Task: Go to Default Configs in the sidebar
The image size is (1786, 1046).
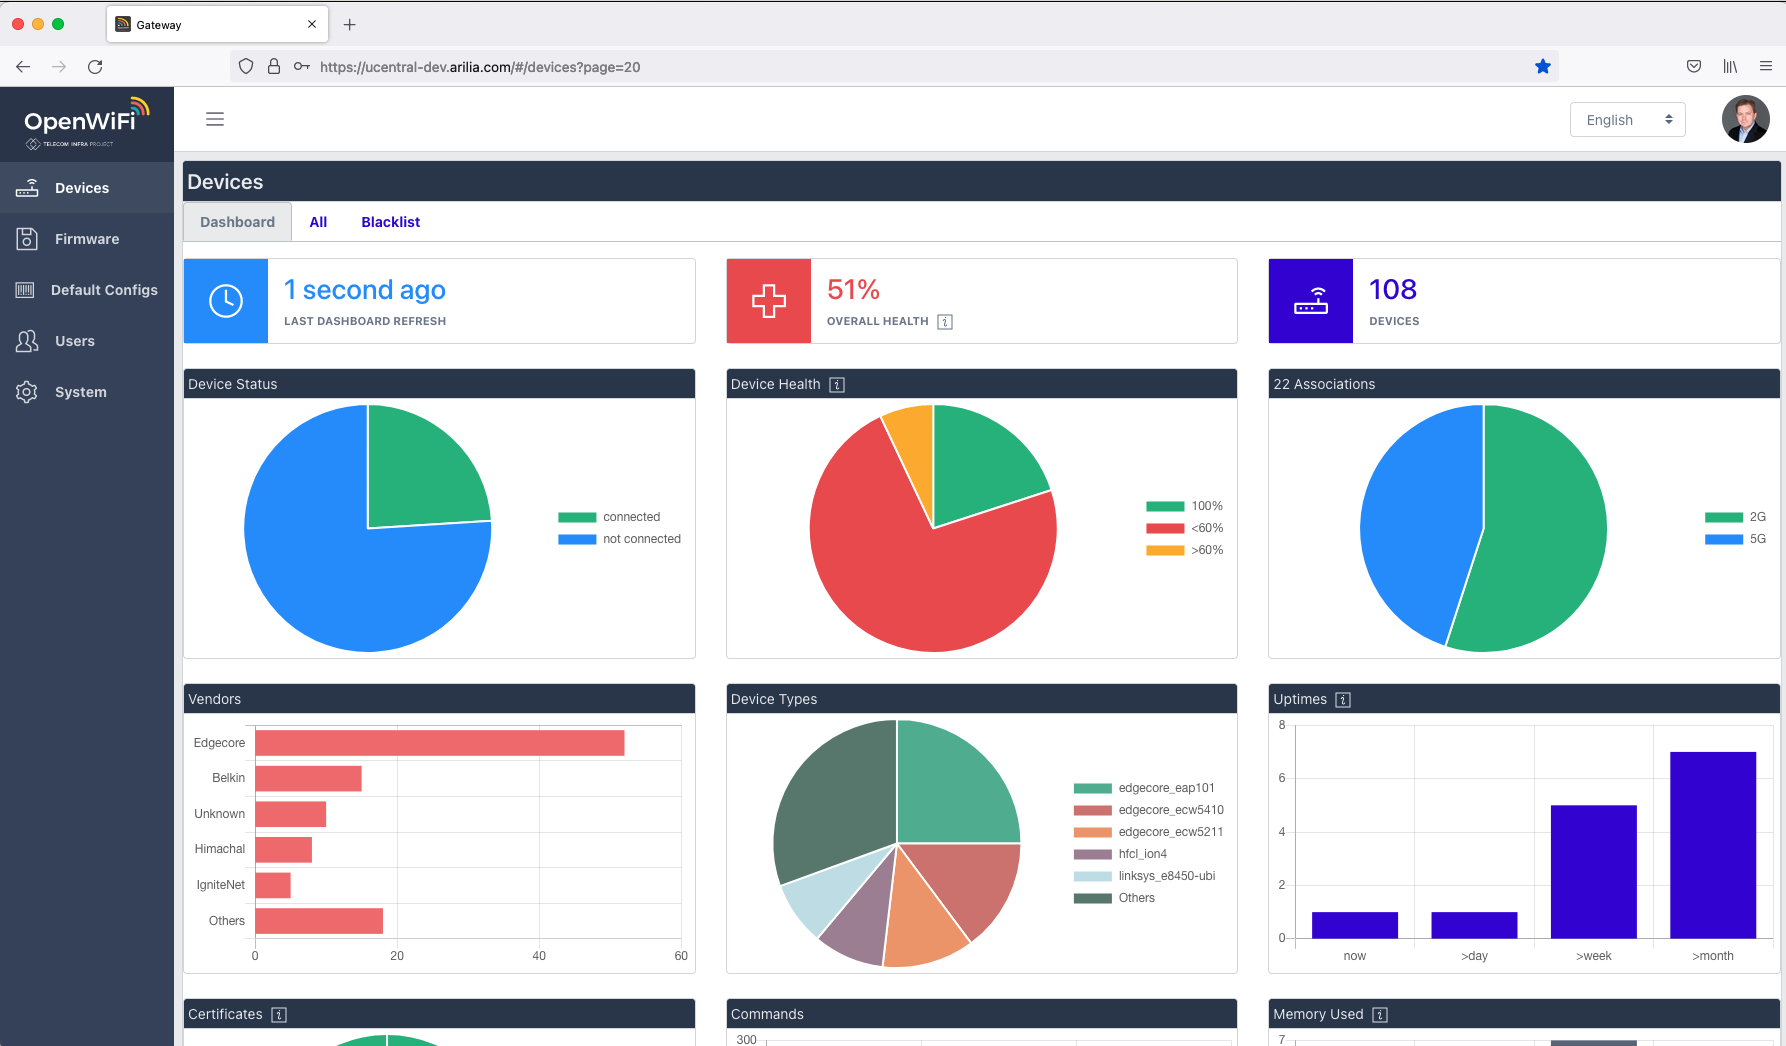Action: [104, 290]
